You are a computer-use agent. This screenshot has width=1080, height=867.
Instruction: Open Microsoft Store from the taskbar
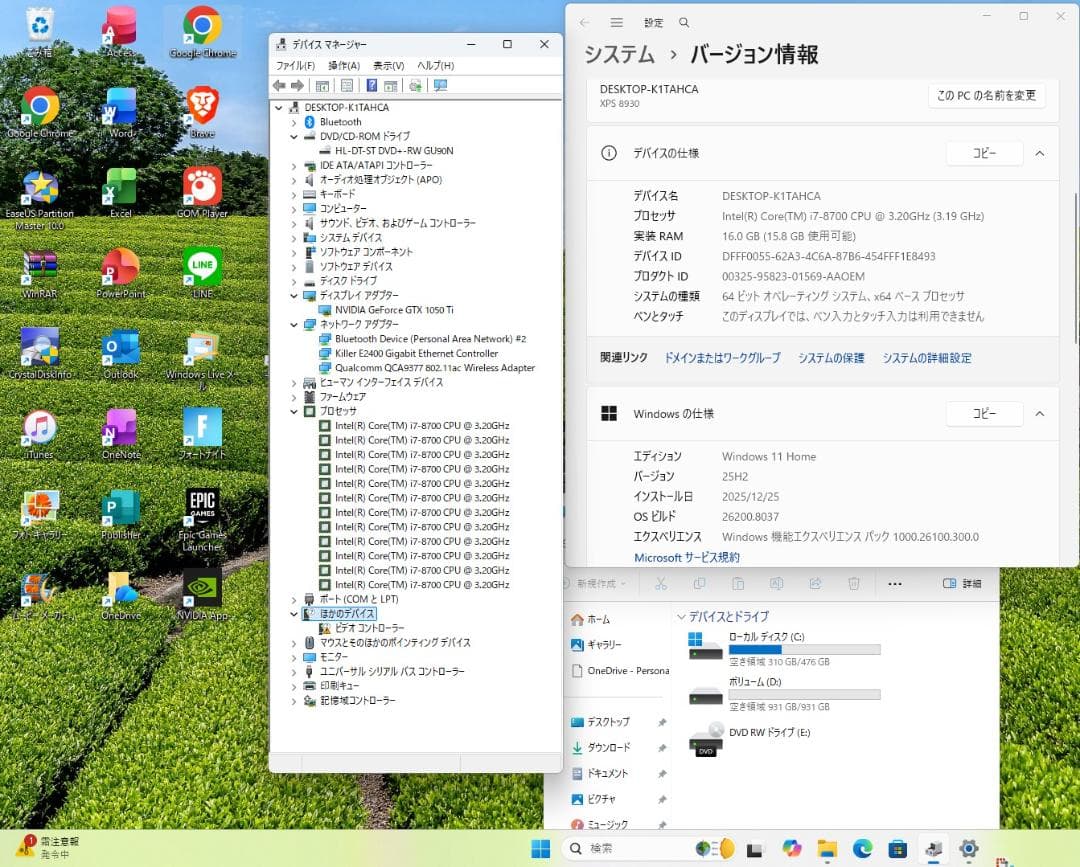point(897,848)
